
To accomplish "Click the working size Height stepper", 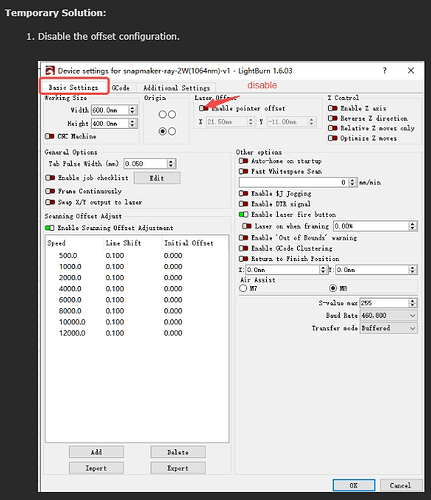I will coord(132,123).
